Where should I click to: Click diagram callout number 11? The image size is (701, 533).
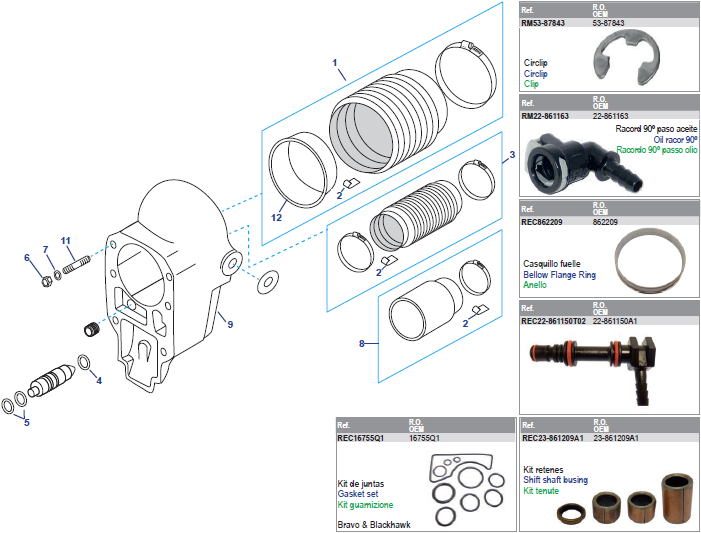(x=66, y=241)
